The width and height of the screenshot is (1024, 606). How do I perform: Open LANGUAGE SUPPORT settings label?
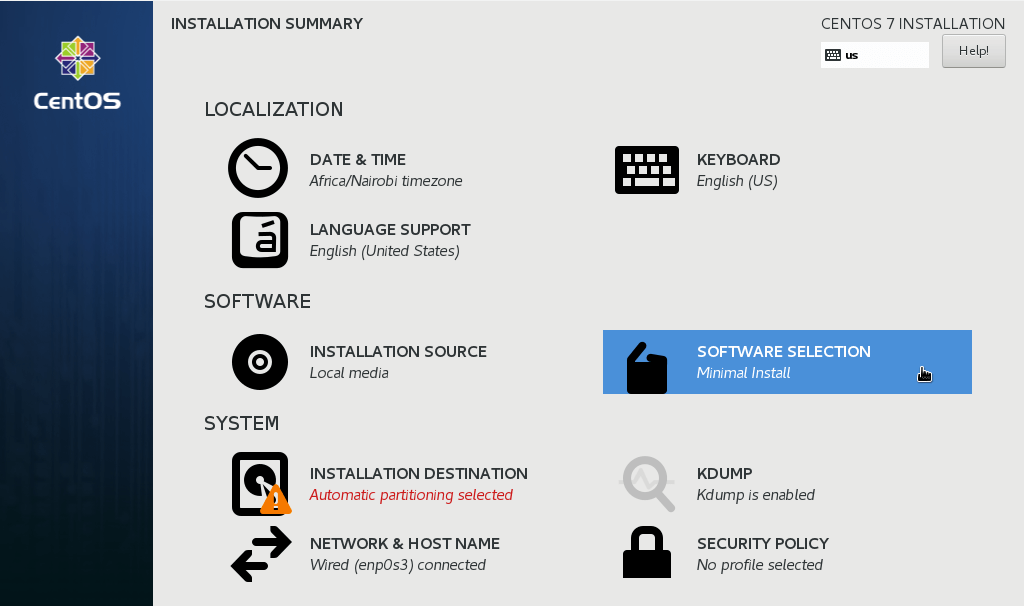click(x=390, y=229)
